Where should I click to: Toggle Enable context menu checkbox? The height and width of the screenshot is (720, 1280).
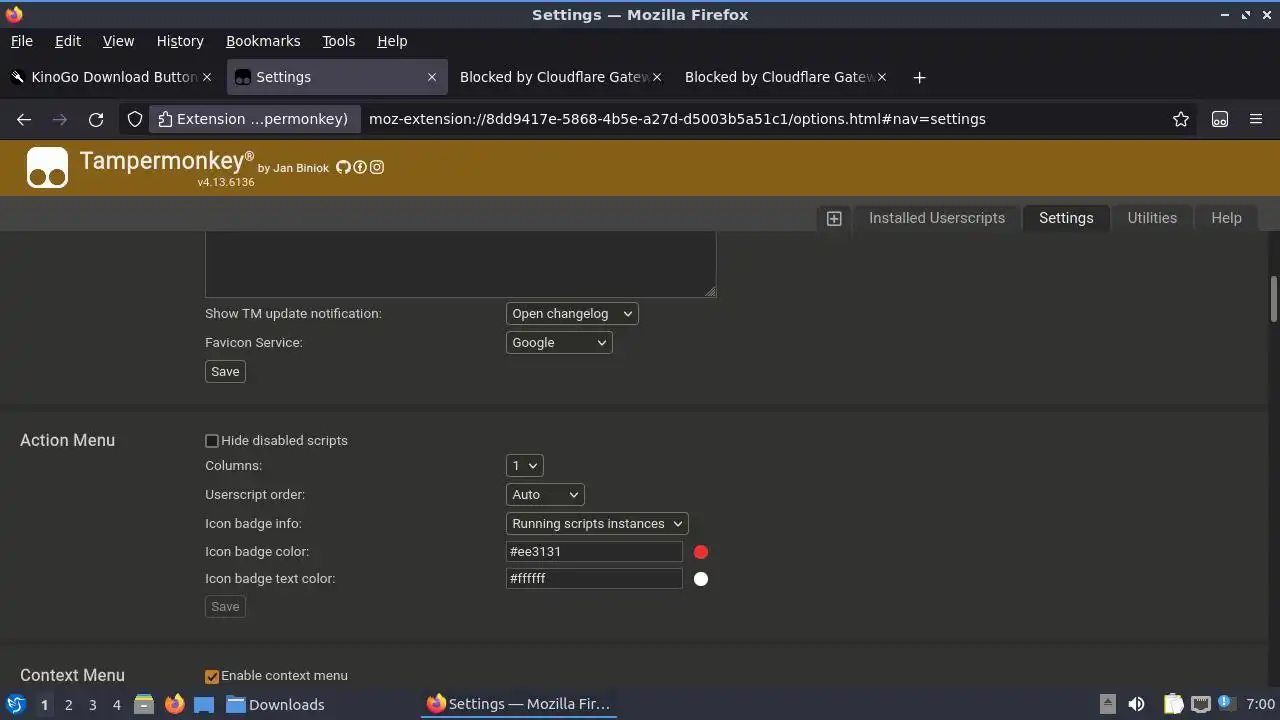(212, 677)
